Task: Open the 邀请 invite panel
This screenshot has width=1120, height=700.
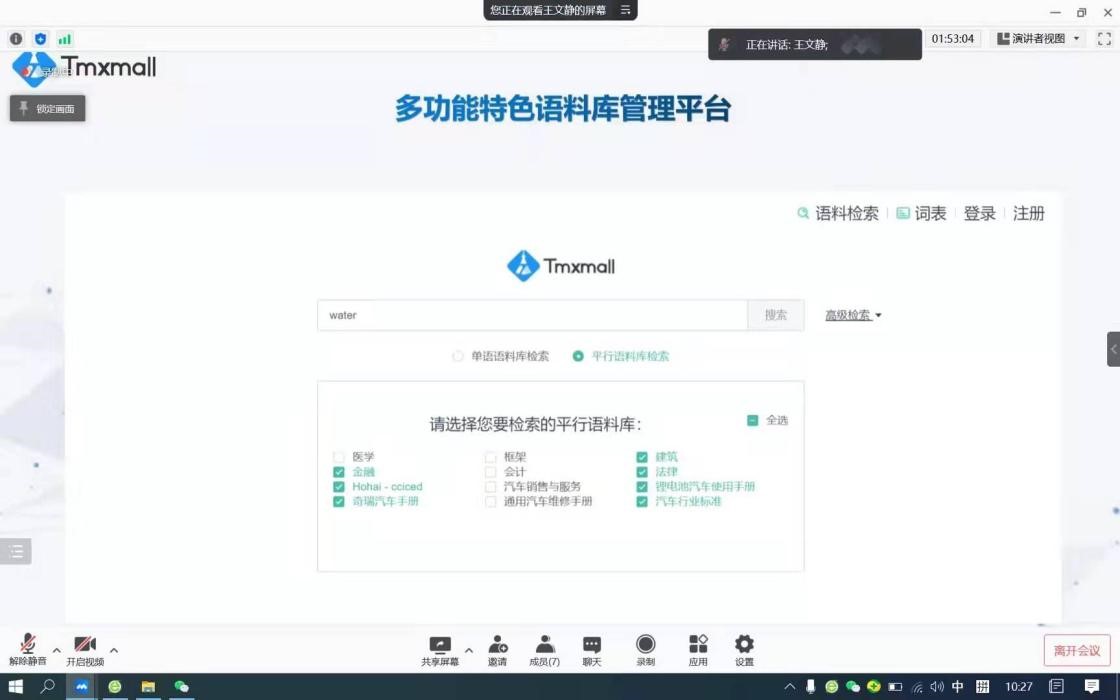Action: pos(498,651)
